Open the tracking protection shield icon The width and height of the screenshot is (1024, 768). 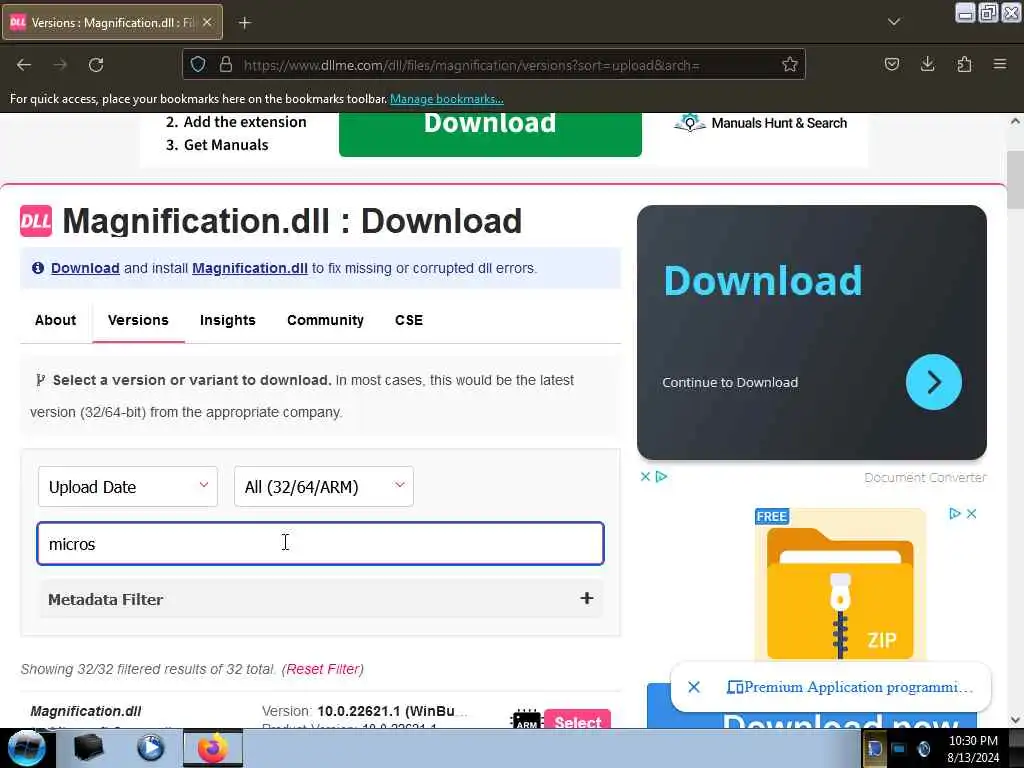click(x=198, y=64)
